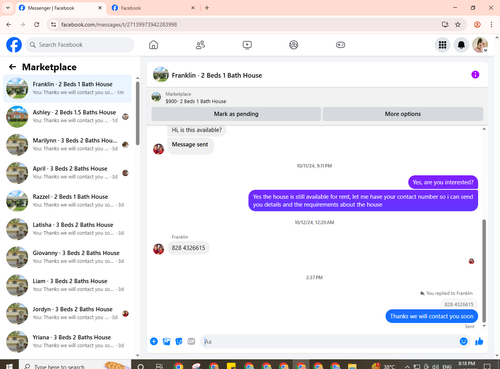Image resolution: width=500 pixels, height=369 pixels.
Task: Click the Facebook logo
Action: (x=14, y=45)
